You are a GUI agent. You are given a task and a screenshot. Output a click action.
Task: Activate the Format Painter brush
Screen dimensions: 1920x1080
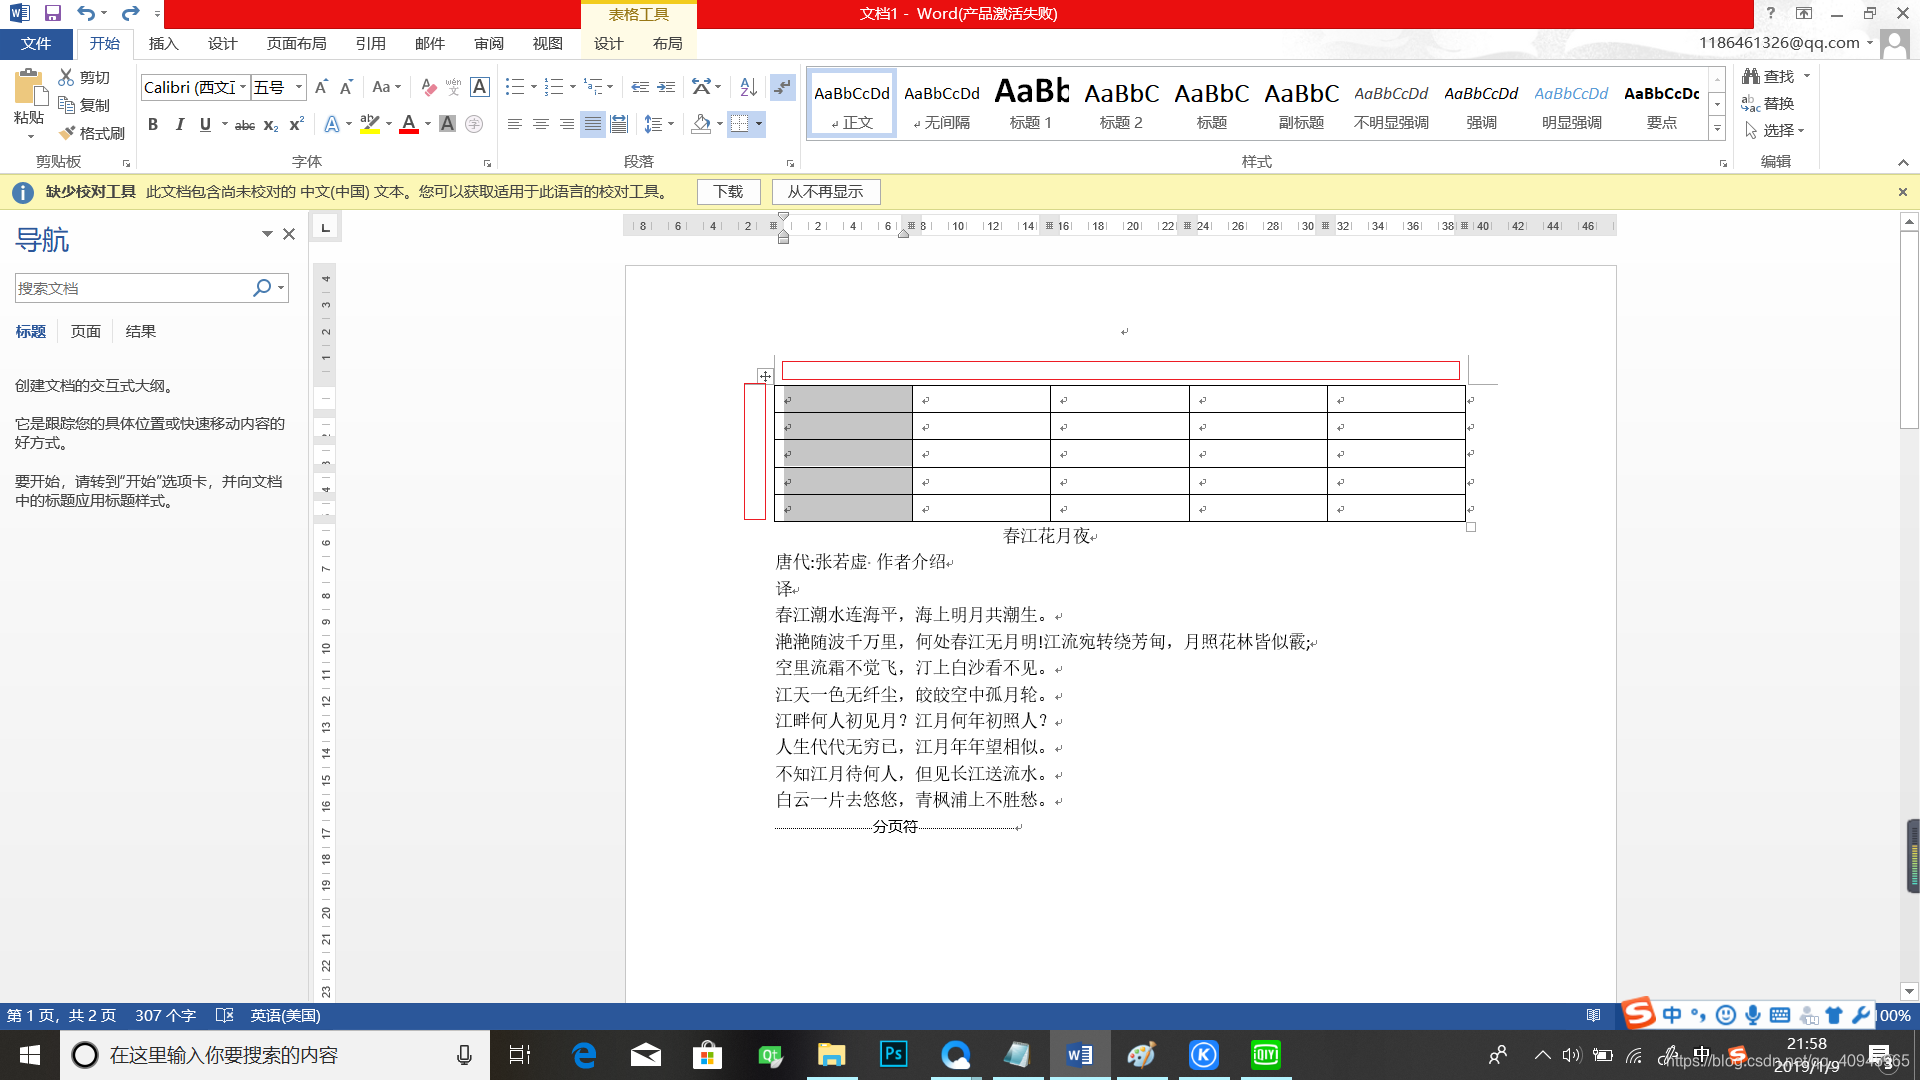66,133
